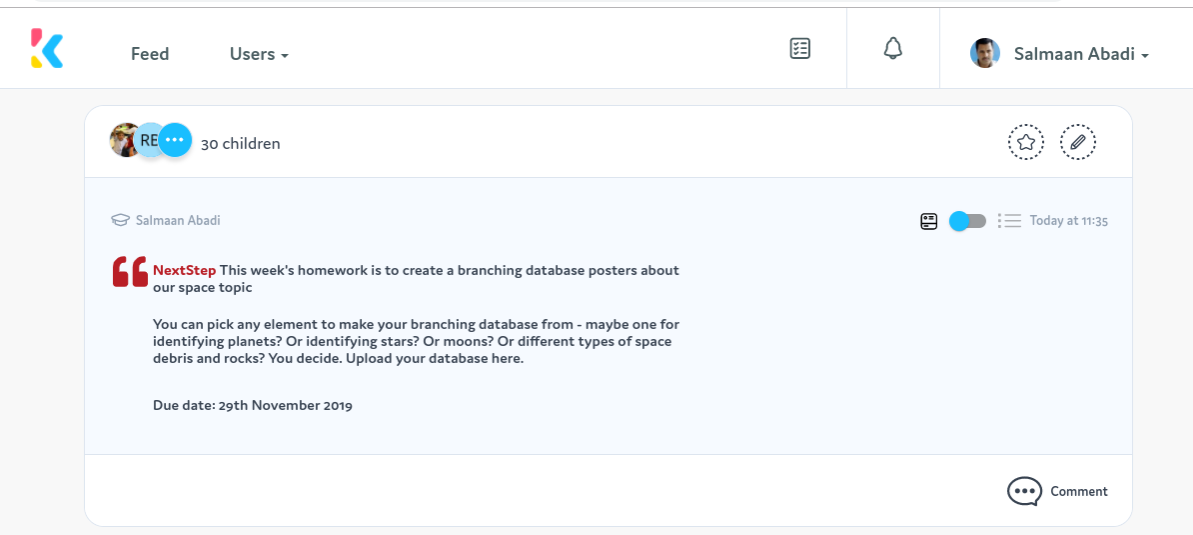The width and height of the screenshot is (1193, 535).
Task: Click the Comment button label
Action: click(x=1079, y=492)
